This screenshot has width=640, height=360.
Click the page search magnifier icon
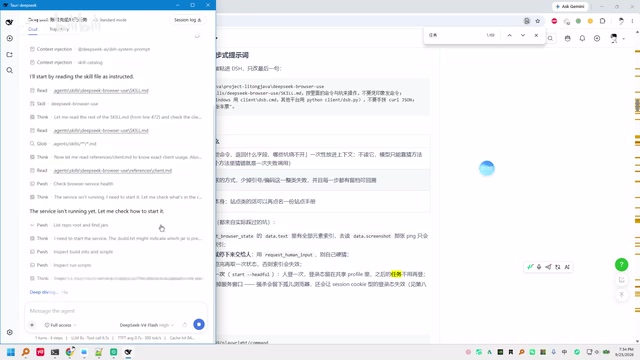pyautogui.click(x=550, y=38)
